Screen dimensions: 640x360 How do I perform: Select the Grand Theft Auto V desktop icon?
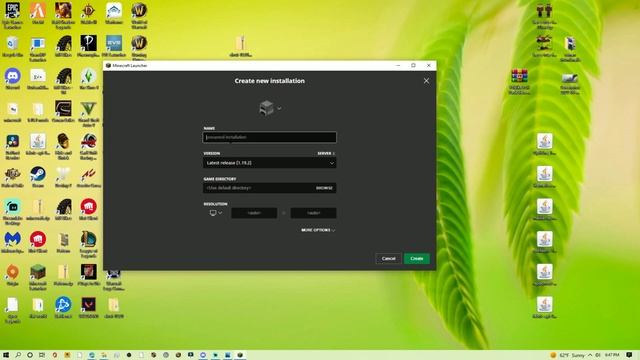89,113
